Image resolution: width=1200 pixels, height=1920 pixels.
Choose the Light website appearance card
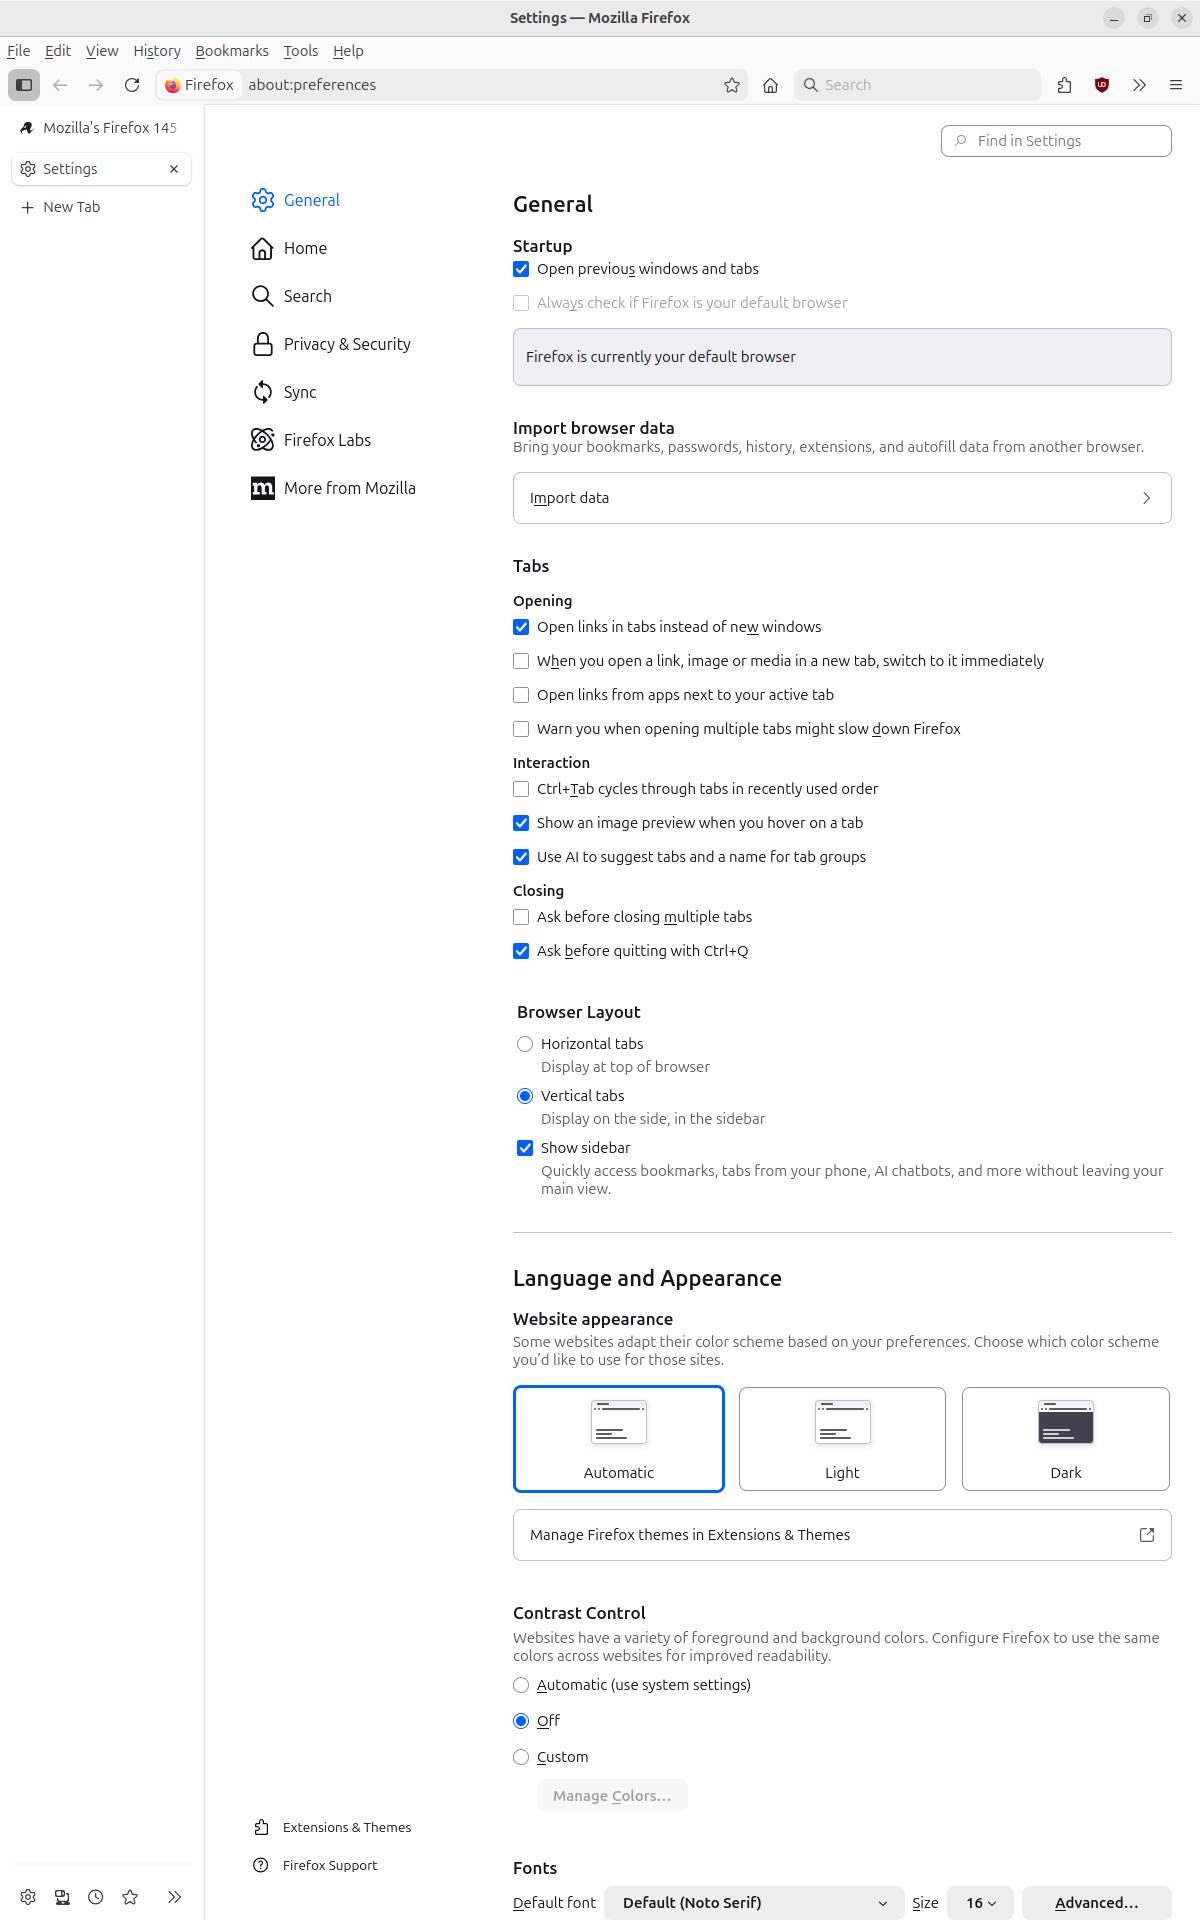(x=842, y=1439)
